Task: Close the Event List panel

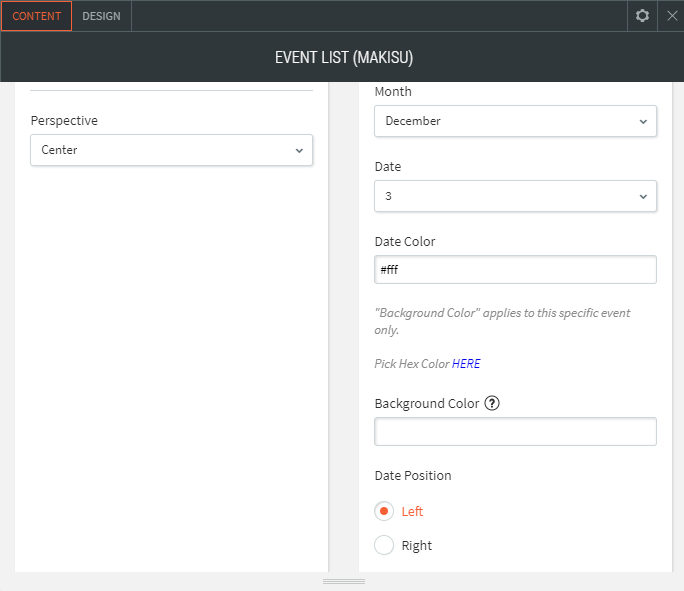Action: (671, 16)
